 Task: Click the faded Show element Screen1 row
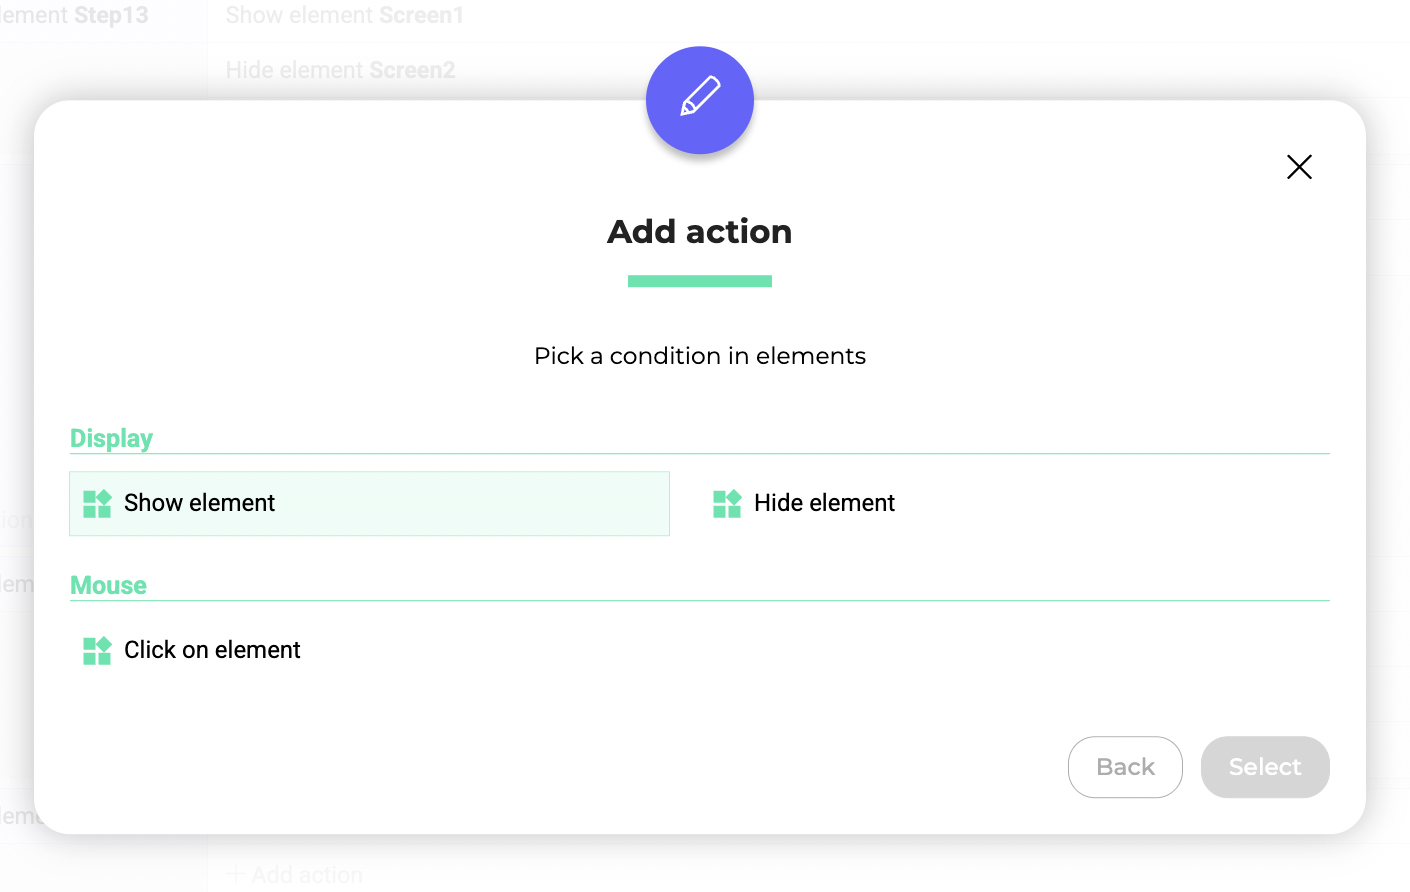[345, 15]
